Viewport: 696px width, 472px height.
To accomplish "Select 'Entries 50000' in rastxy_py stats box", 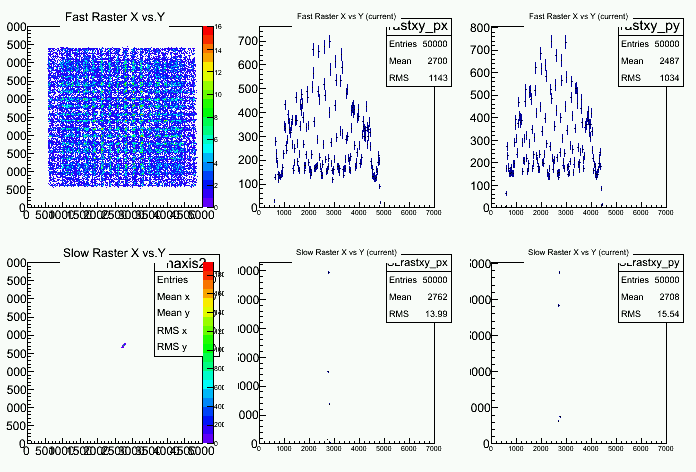I will pyautogui.click(x=651, y=44).
